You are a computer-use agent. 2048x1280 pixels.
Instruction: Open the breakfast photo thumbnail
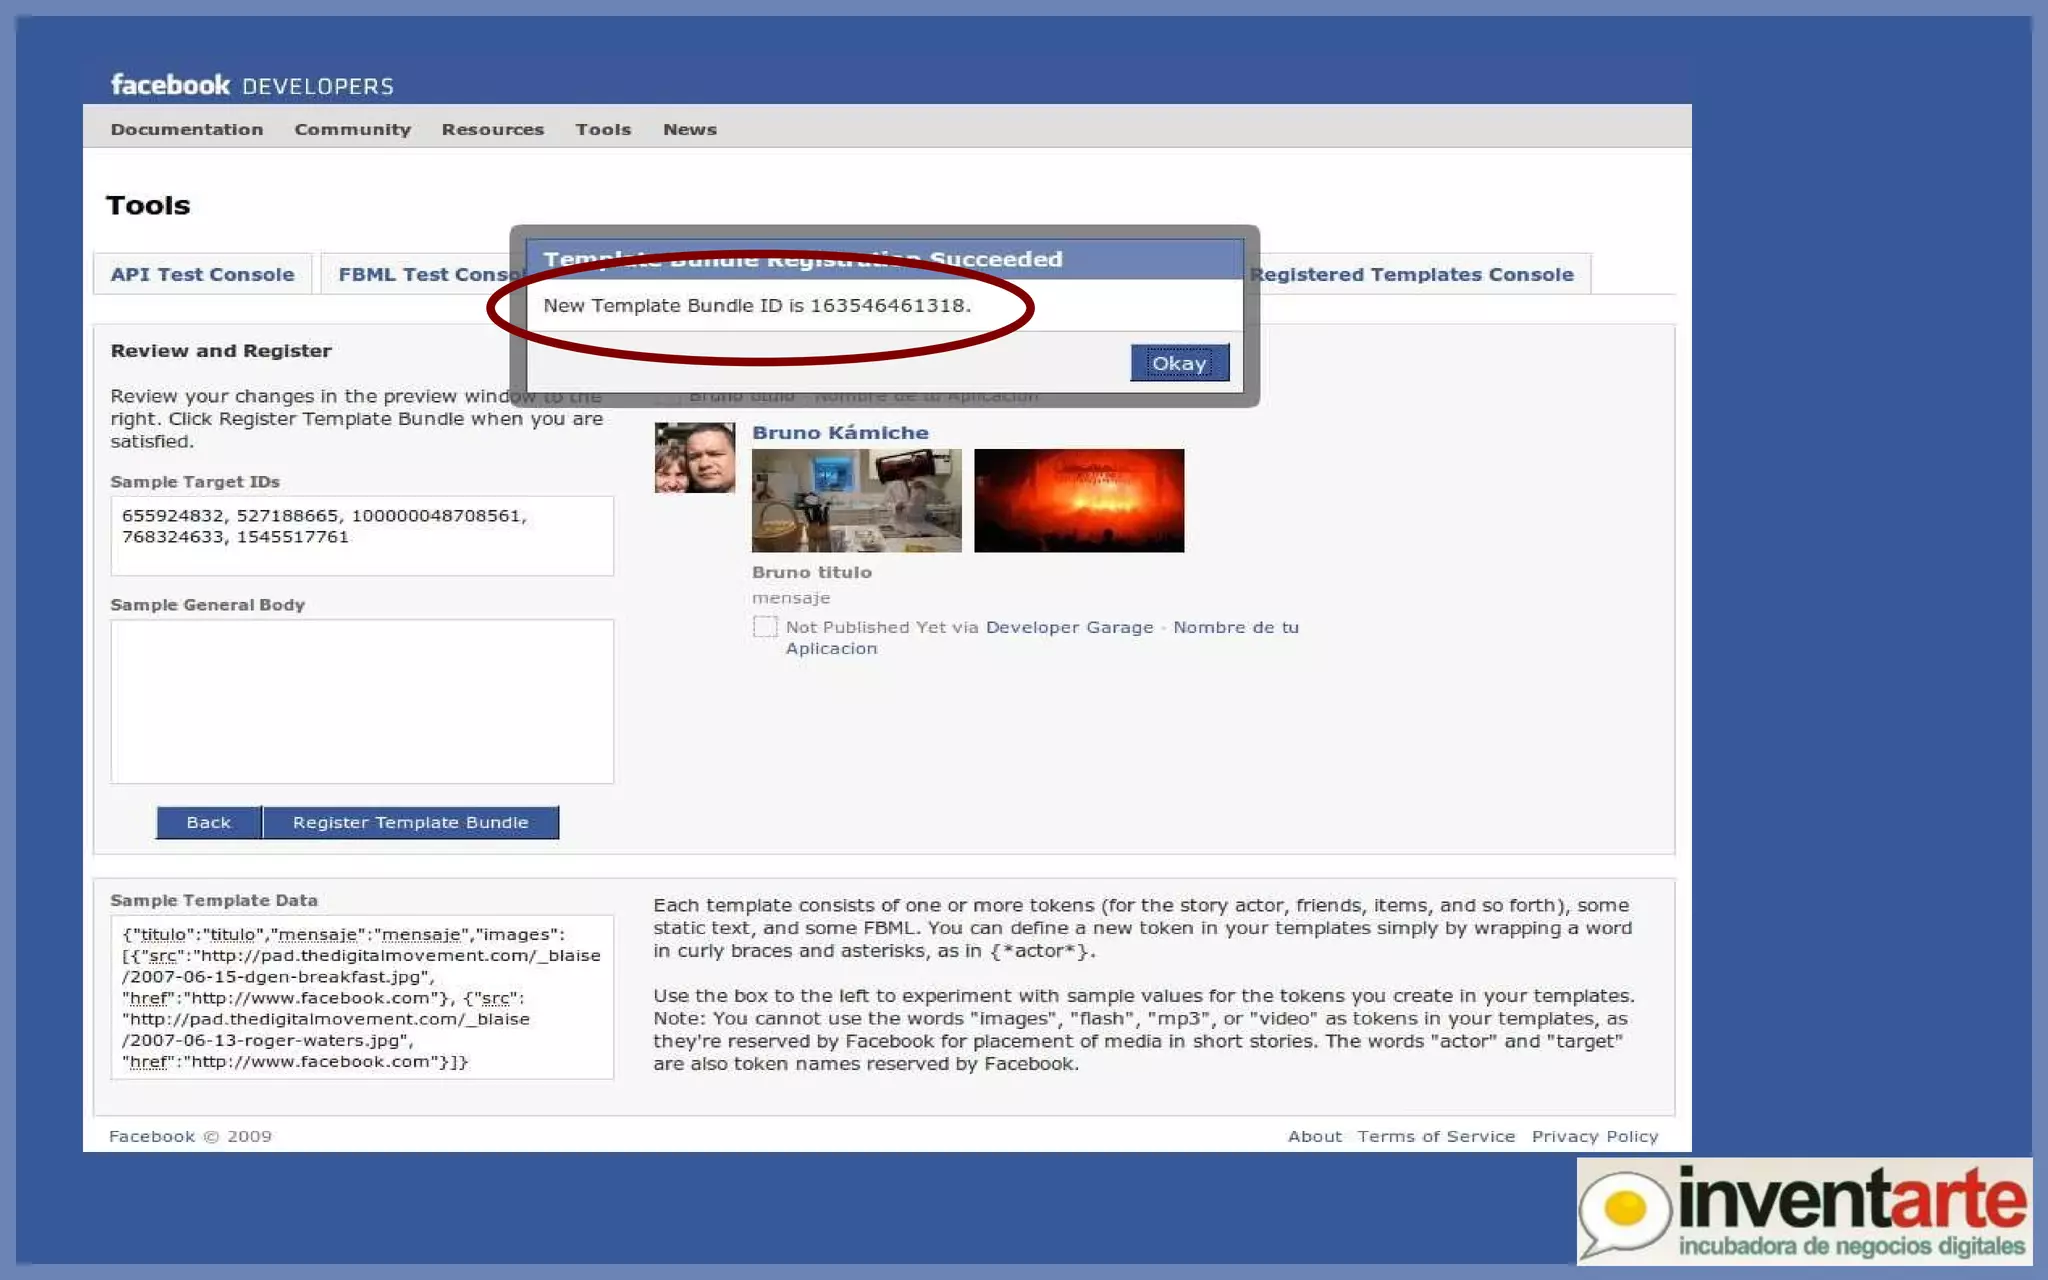(856, 500)
